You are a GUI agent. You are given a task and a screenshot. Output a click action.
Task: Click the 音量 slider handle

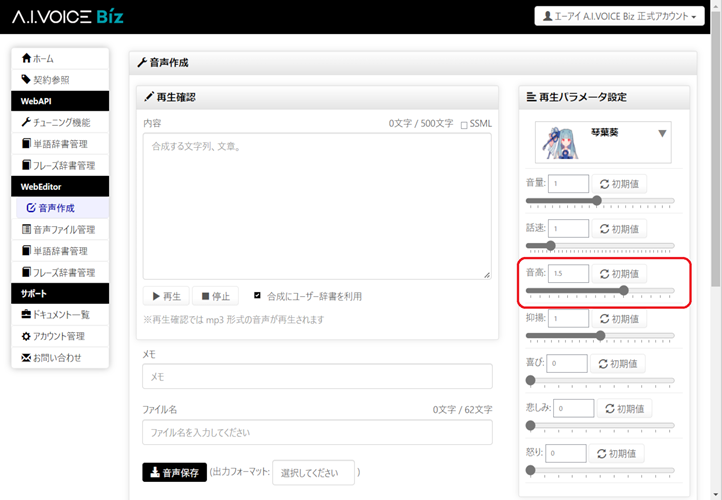tap(597, 200)
